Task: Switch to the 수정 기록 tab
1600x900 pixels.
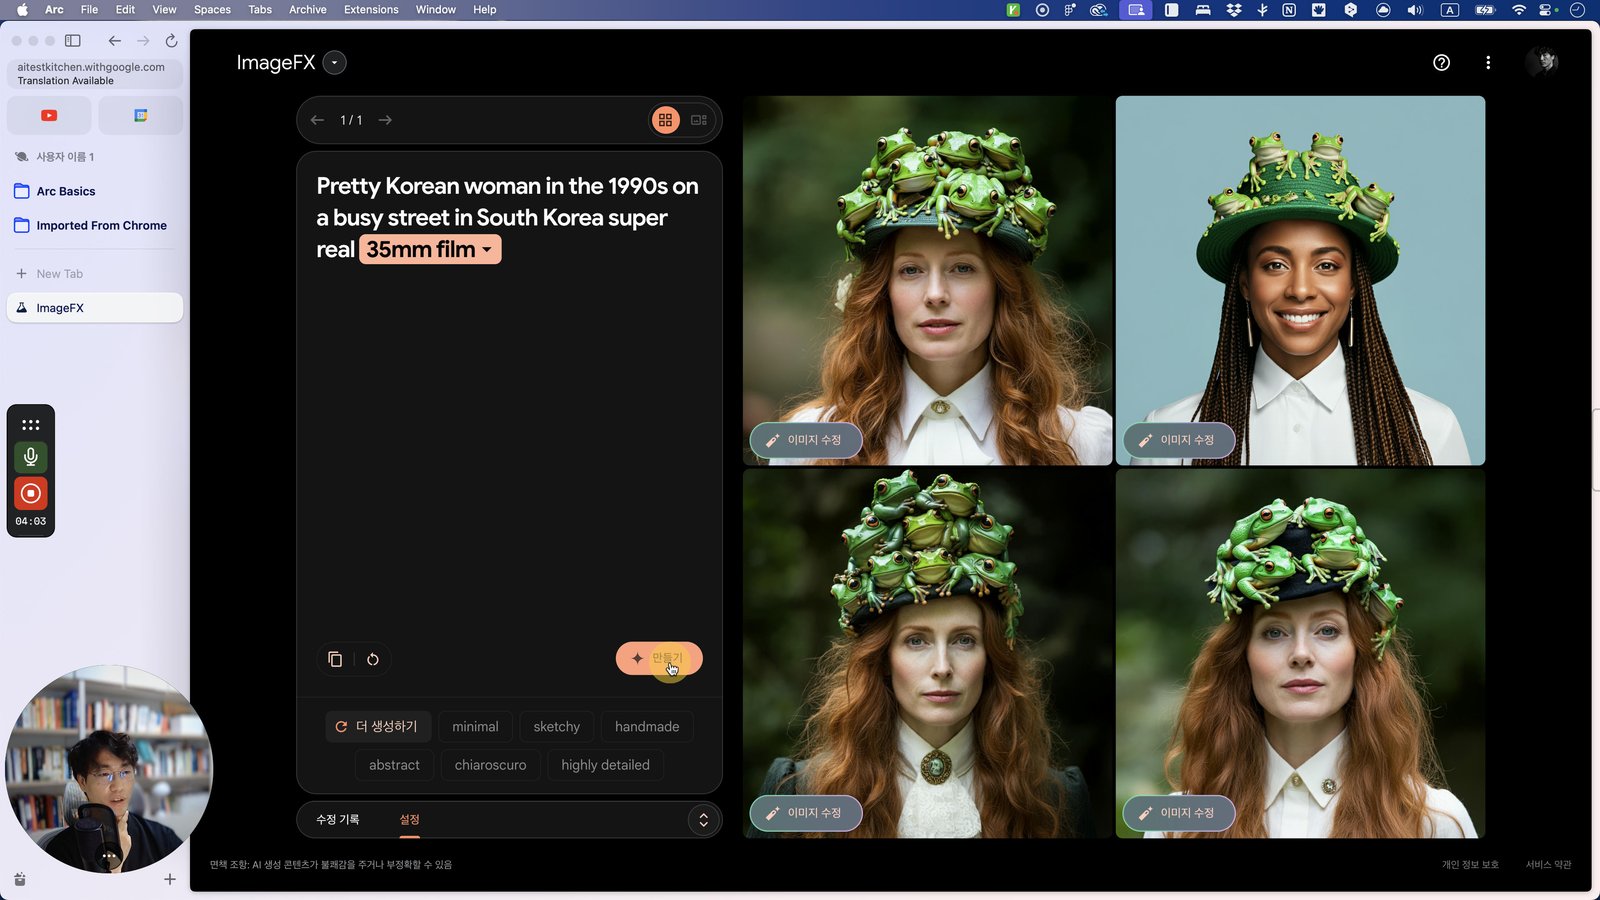Action: point(338,820)
